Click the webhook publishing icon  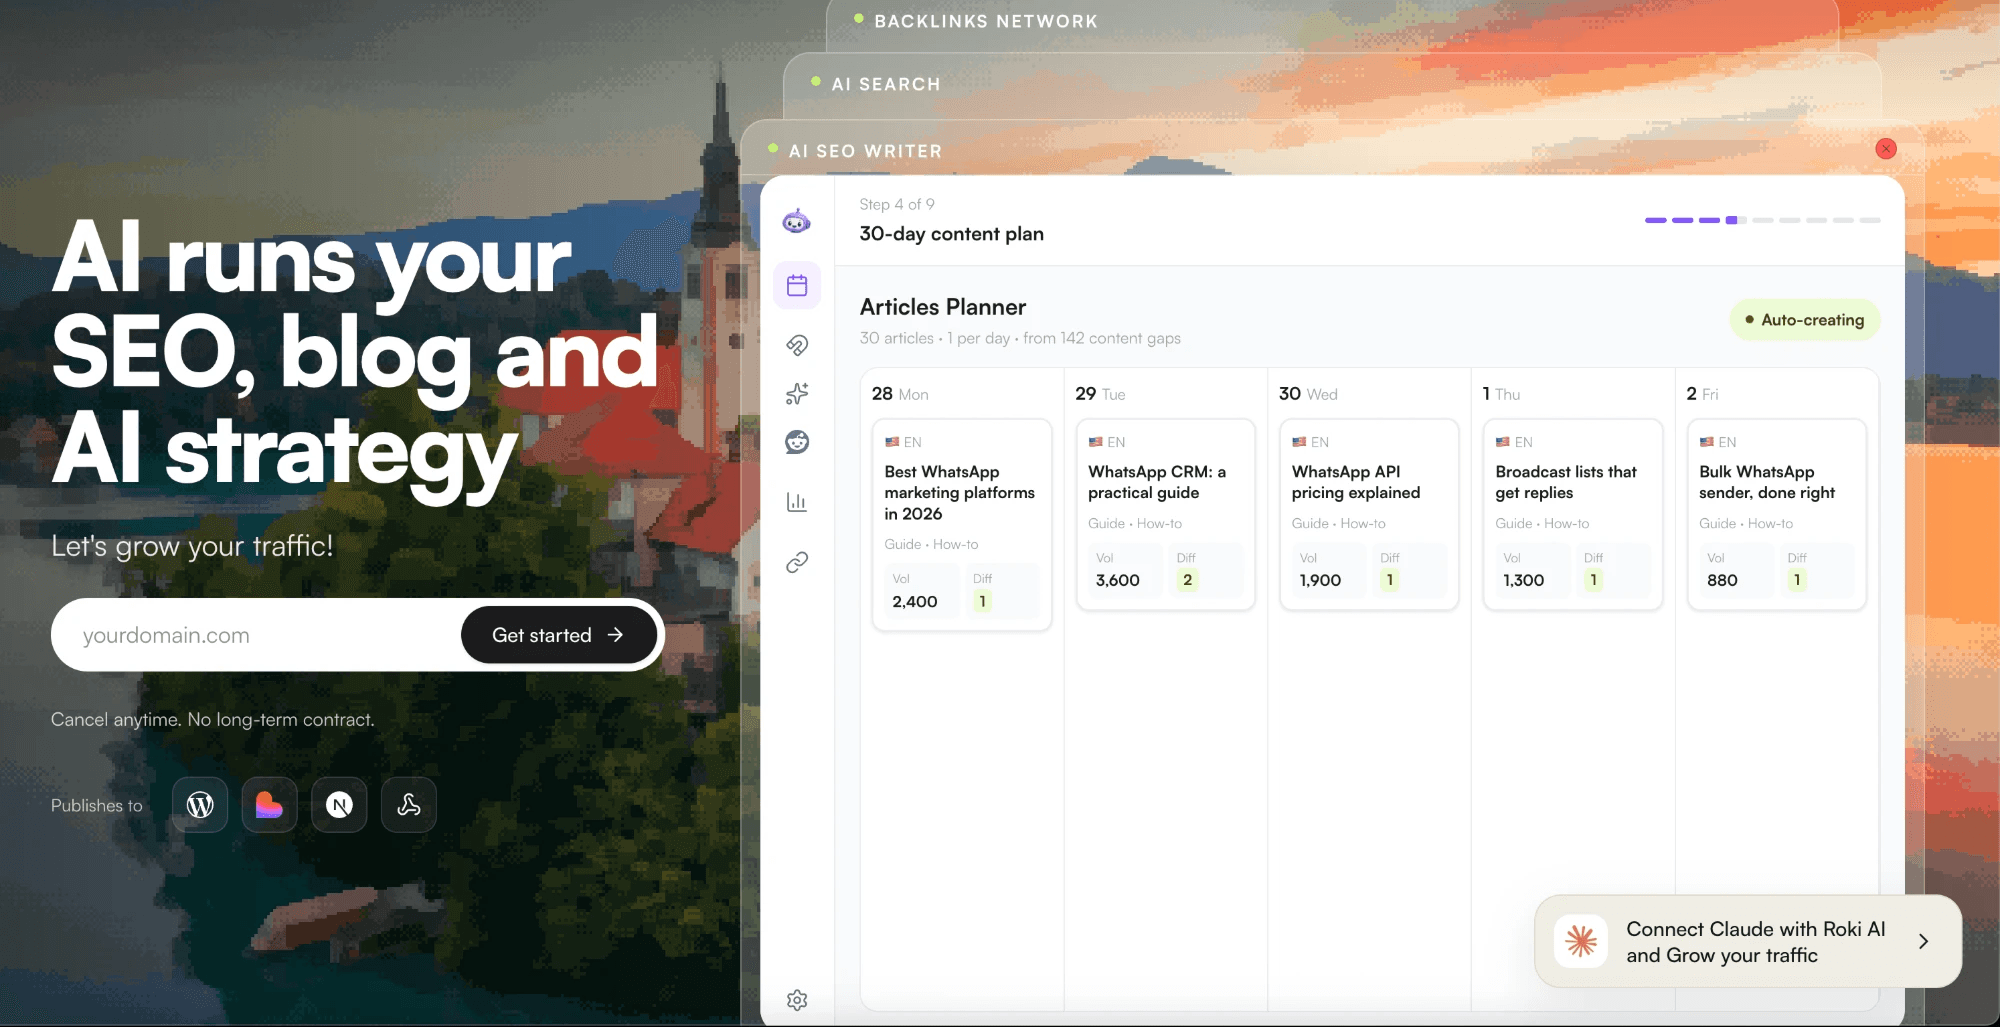point(409,805)
